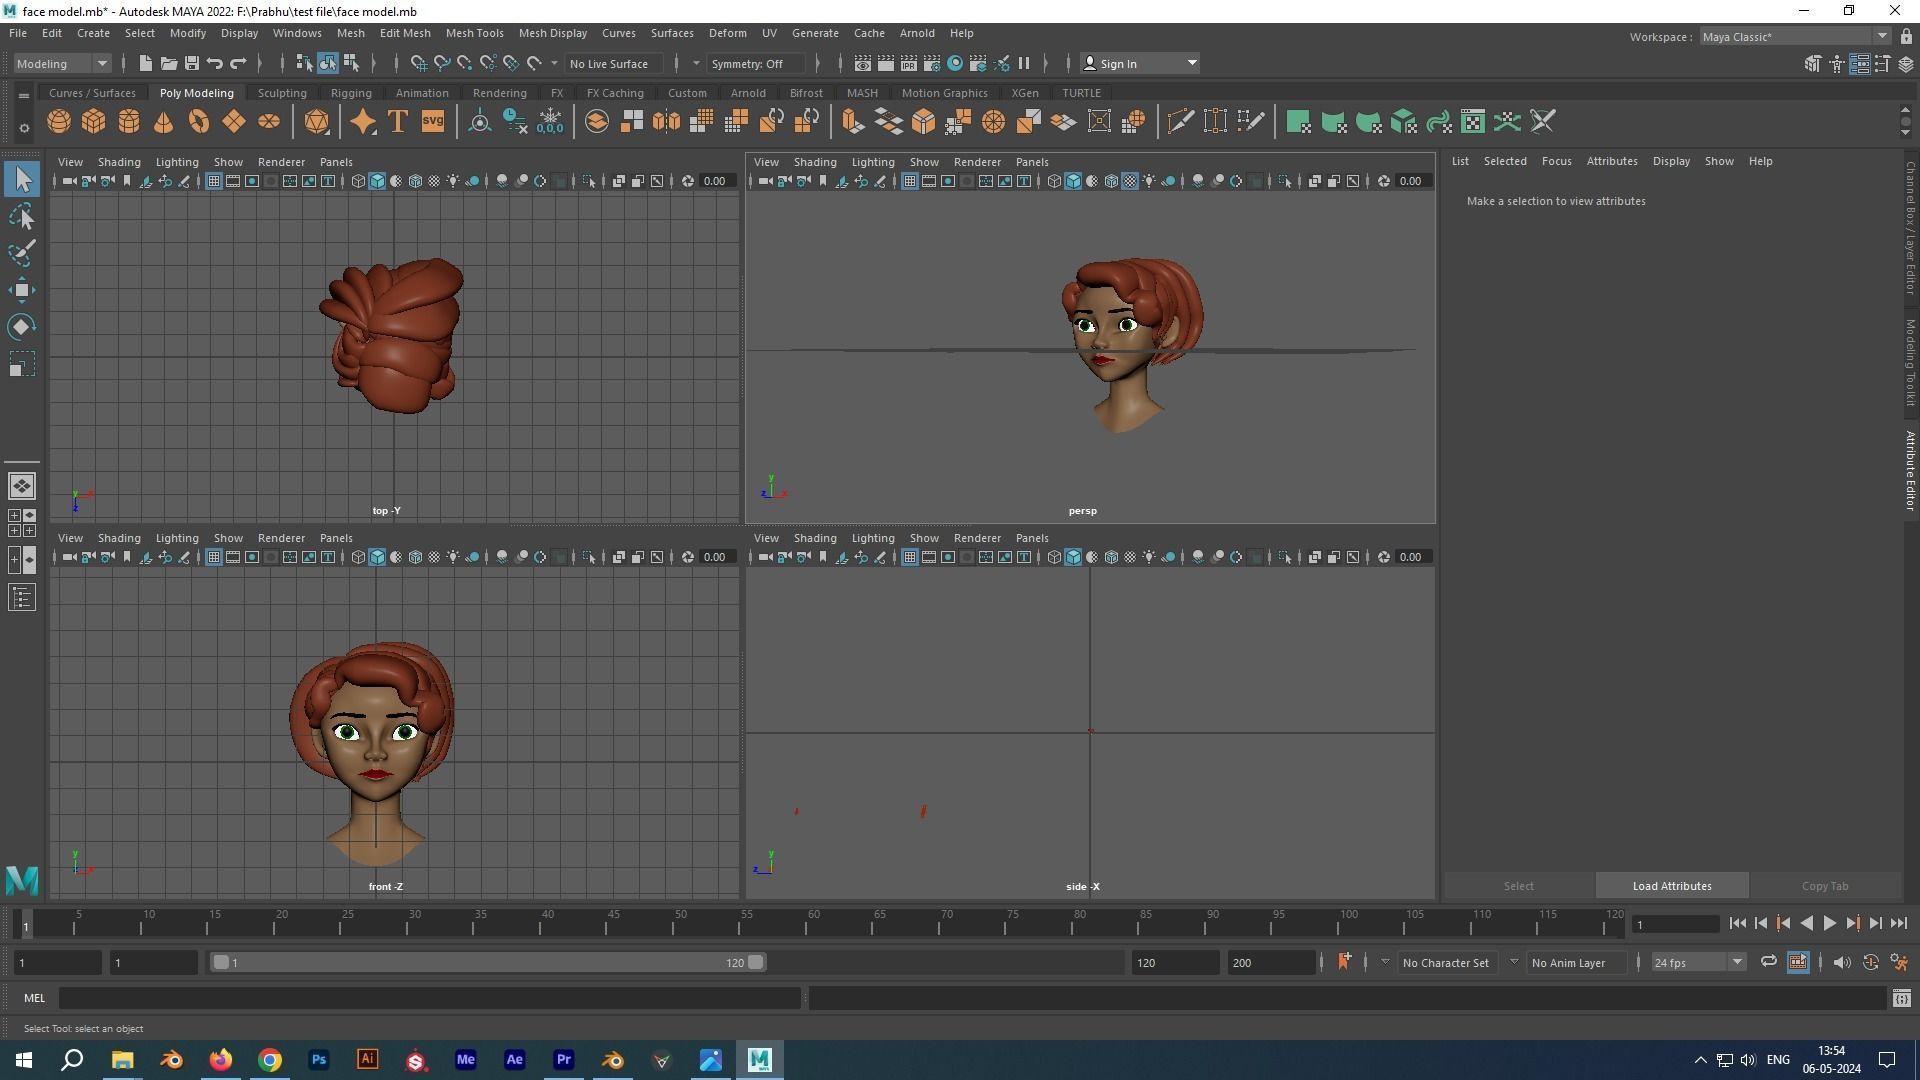Open the Workspace Maya Classic dropdown
The height and width of the screenshot is (1080, 1920).
(x=1794, y=37)
